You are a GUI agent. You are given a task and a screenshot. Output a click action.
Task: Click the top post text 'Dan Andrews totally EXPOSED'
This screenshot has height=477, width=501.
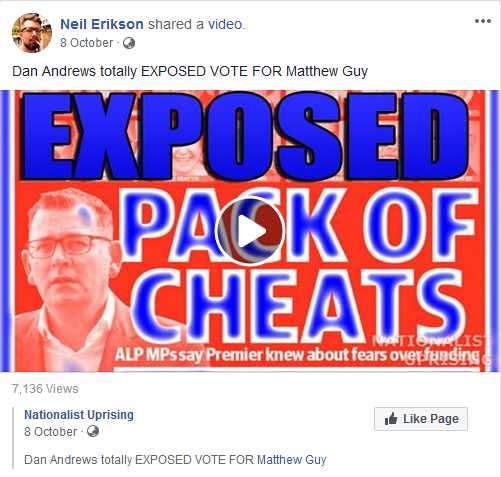click(x=109, y=71)
